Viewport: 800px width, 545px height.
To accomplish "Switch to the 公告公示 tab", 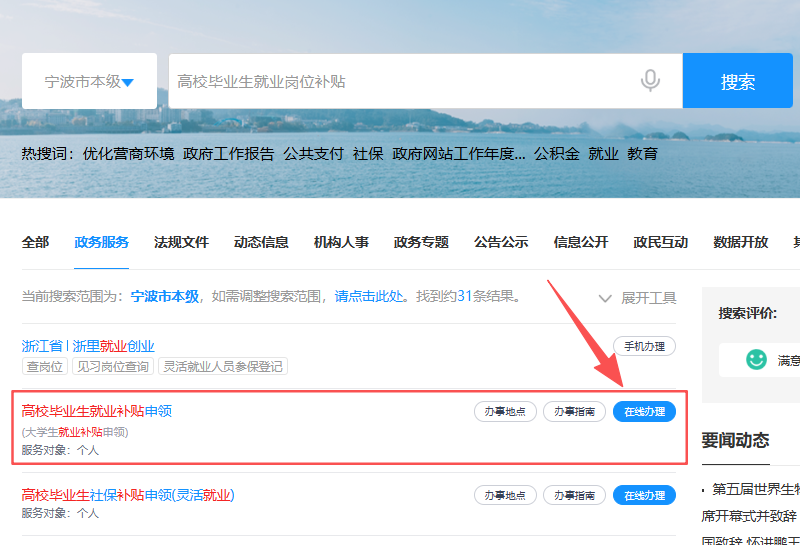I will [x=501, y=242].
